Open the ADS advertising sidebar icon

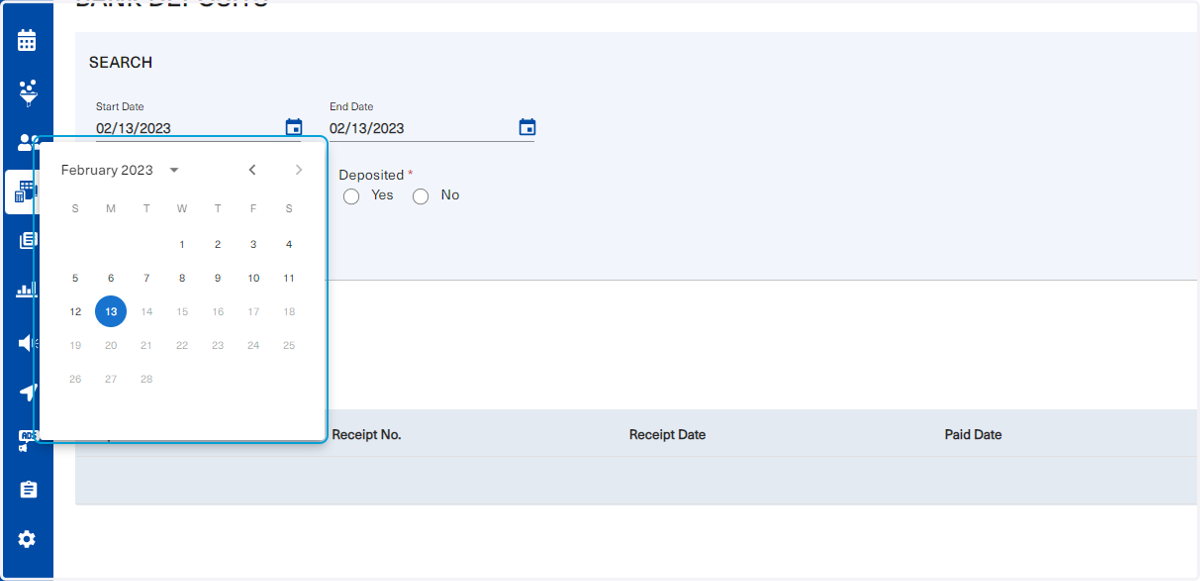point(27,440)
